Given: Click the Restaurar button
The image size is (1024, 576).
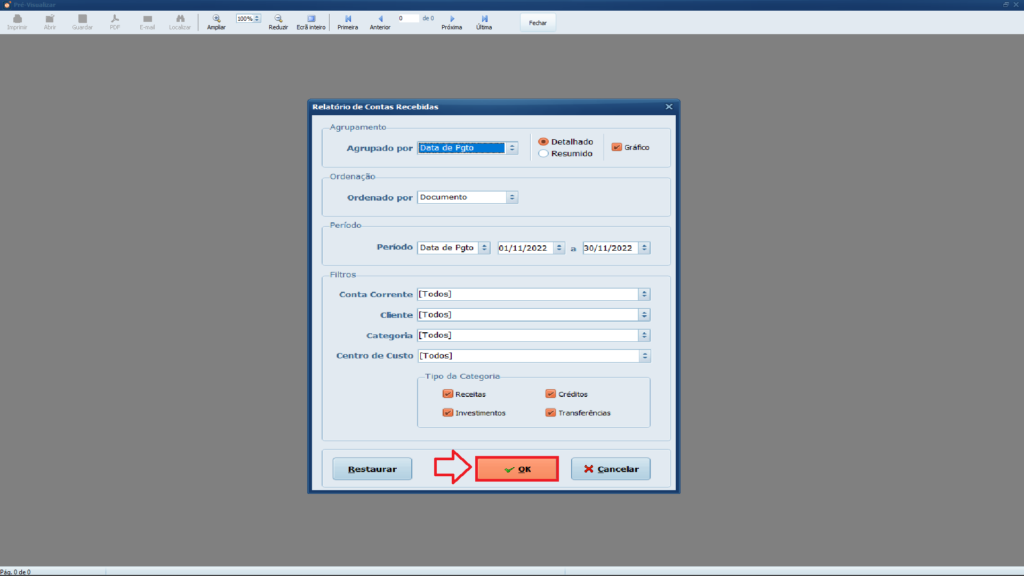Looking at the screenshot, I should click(372, 469).
